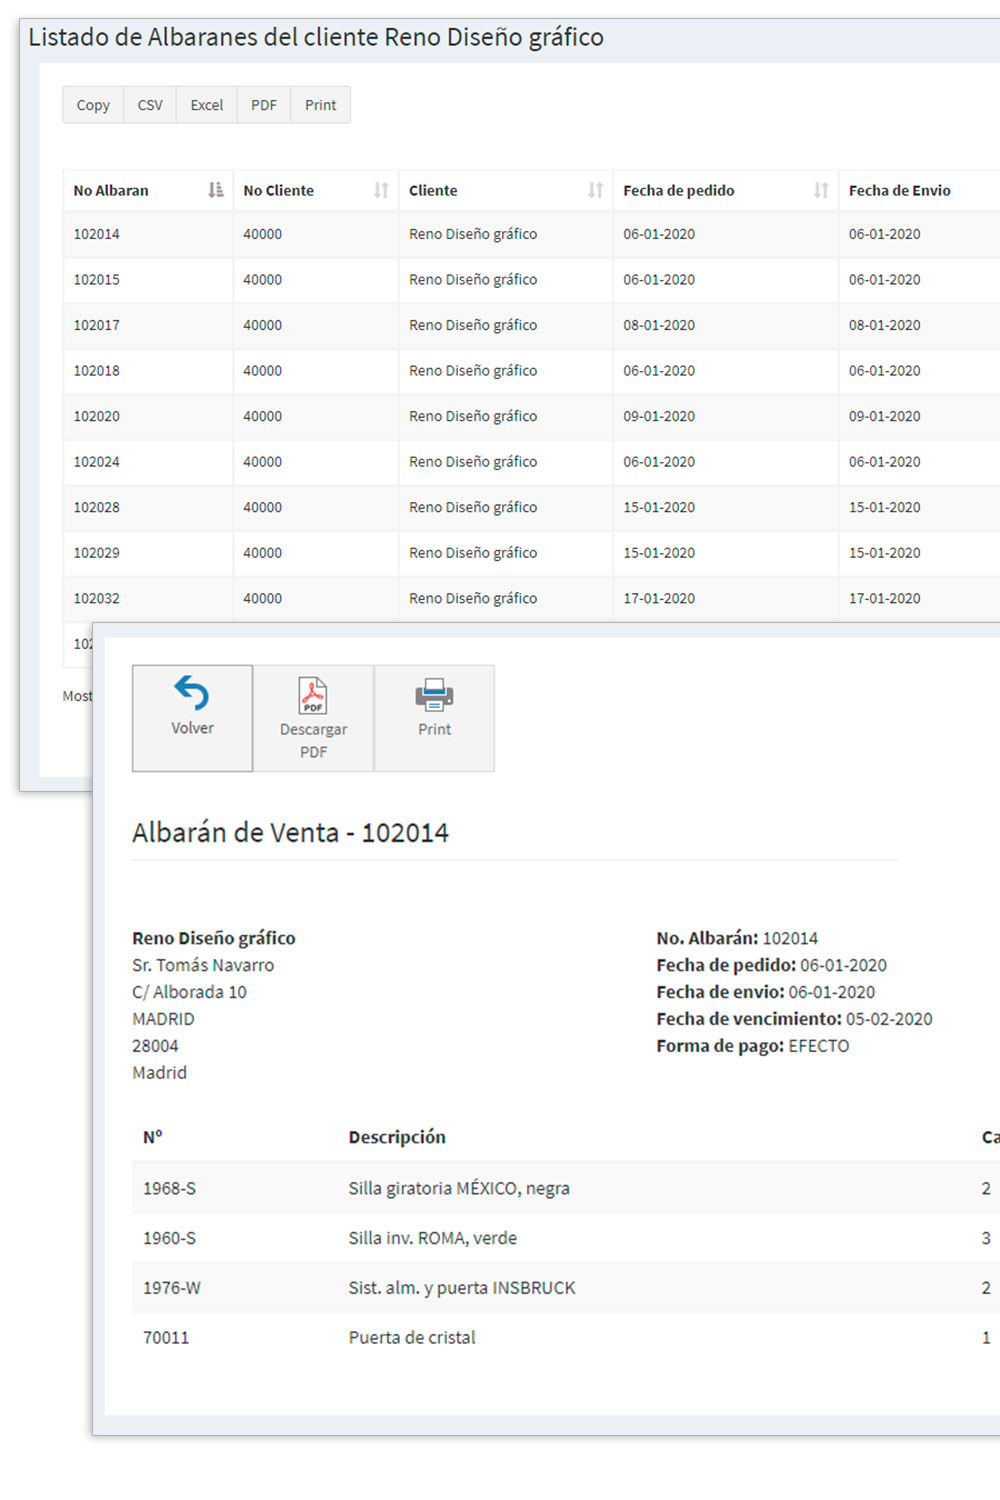The height and width of the screenshot is (1500, 1000).
Task: Sort the table by No Albaran column icon
Action: 215,190
